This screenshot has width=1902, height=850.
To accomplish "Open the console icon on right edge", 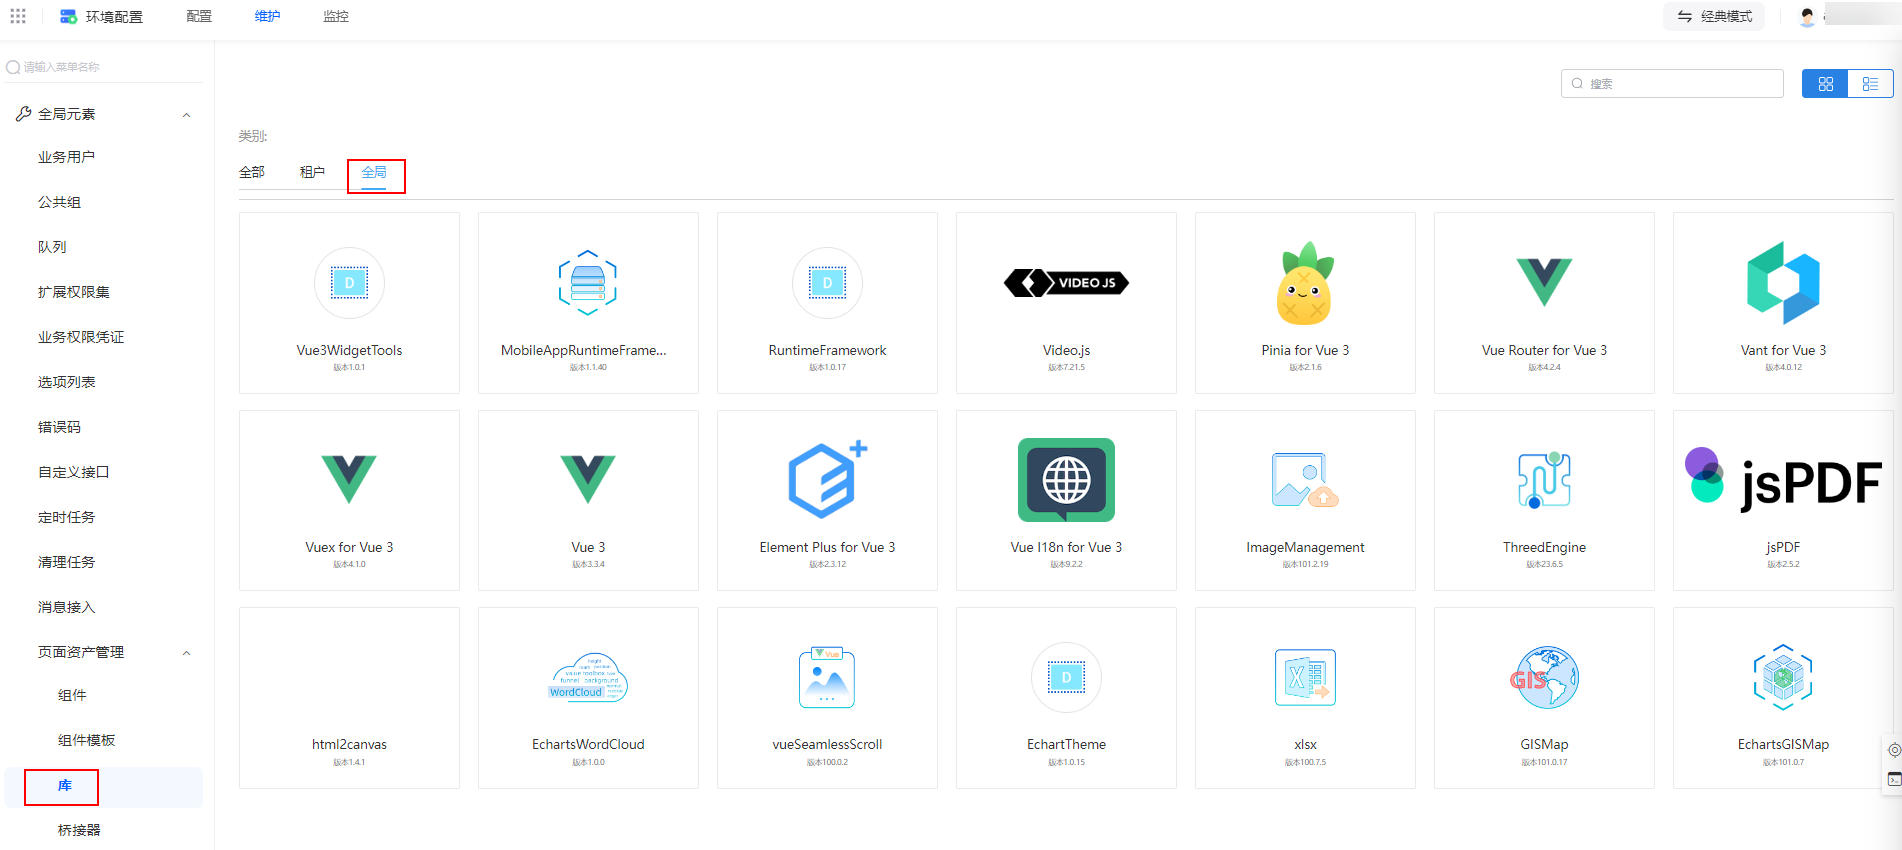I will point(1894,779).
